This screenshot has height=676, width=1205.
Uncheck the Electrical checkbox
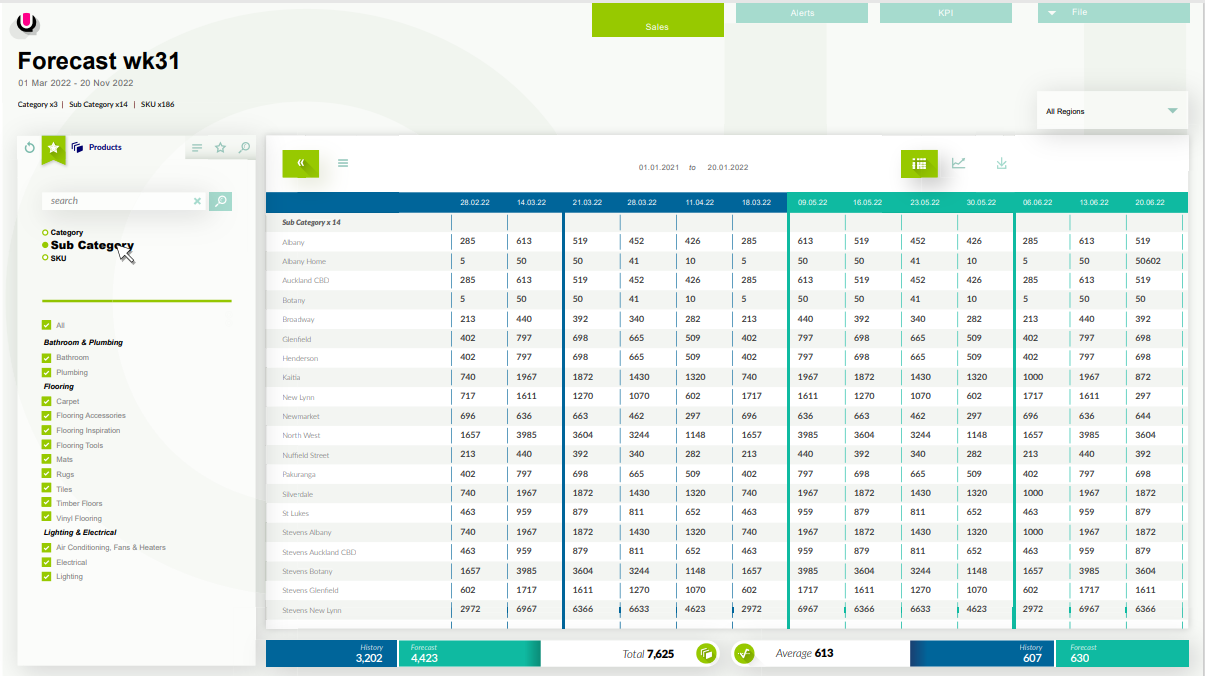point(46,562)
